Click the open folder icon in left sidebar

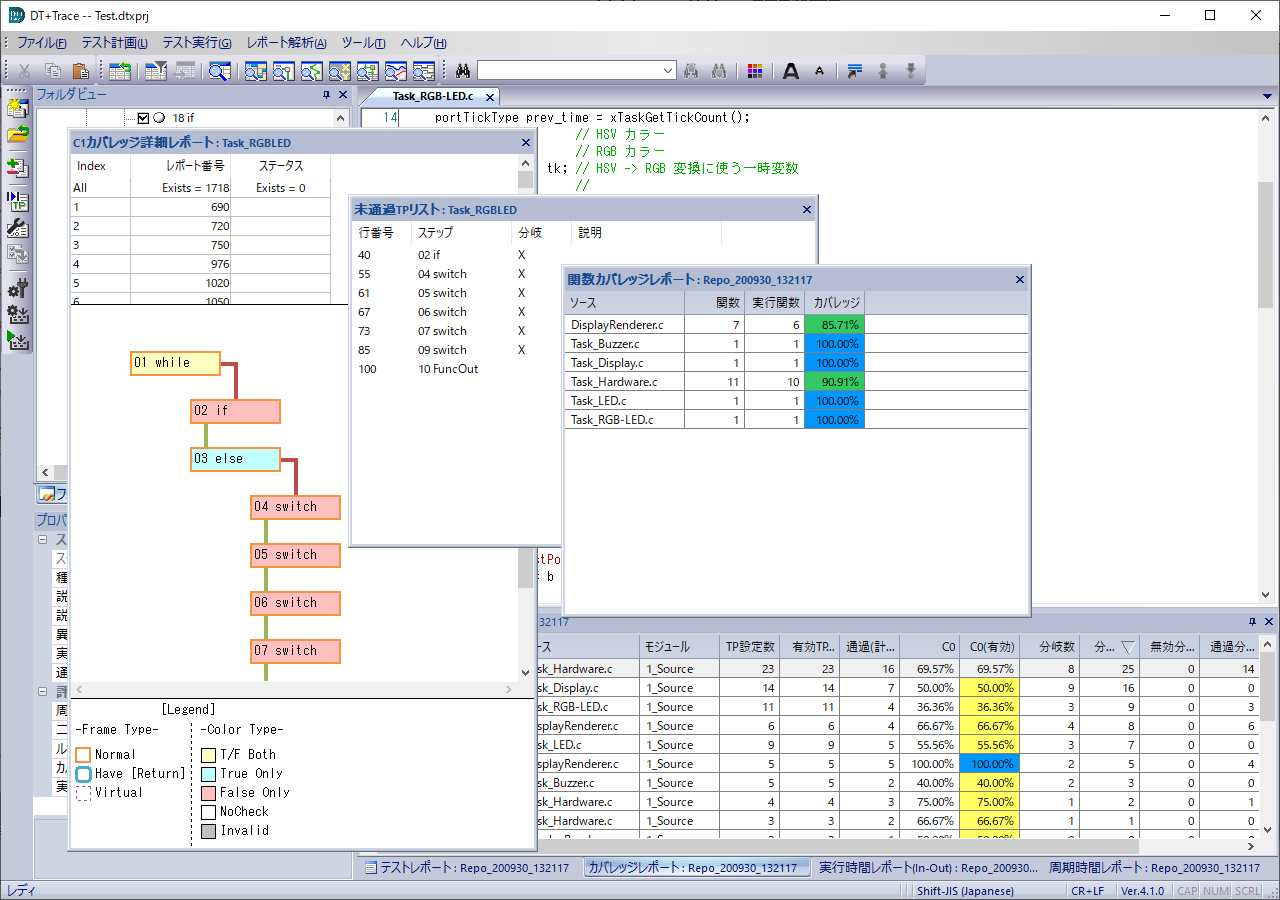click(x=18, y=134)
